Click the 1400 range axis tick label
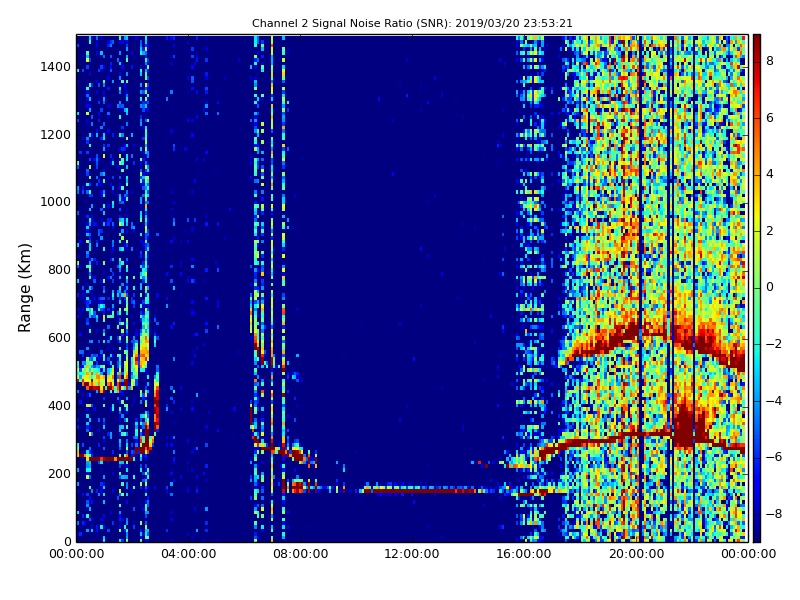800x600 pixels. tap(56, 67)
